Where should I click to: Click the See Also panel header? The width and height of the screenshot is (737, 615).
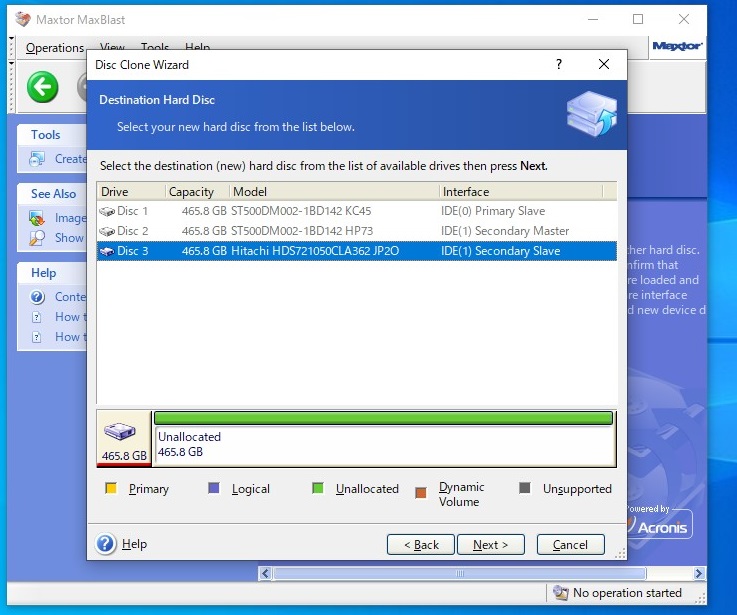(x=53, y=194)
